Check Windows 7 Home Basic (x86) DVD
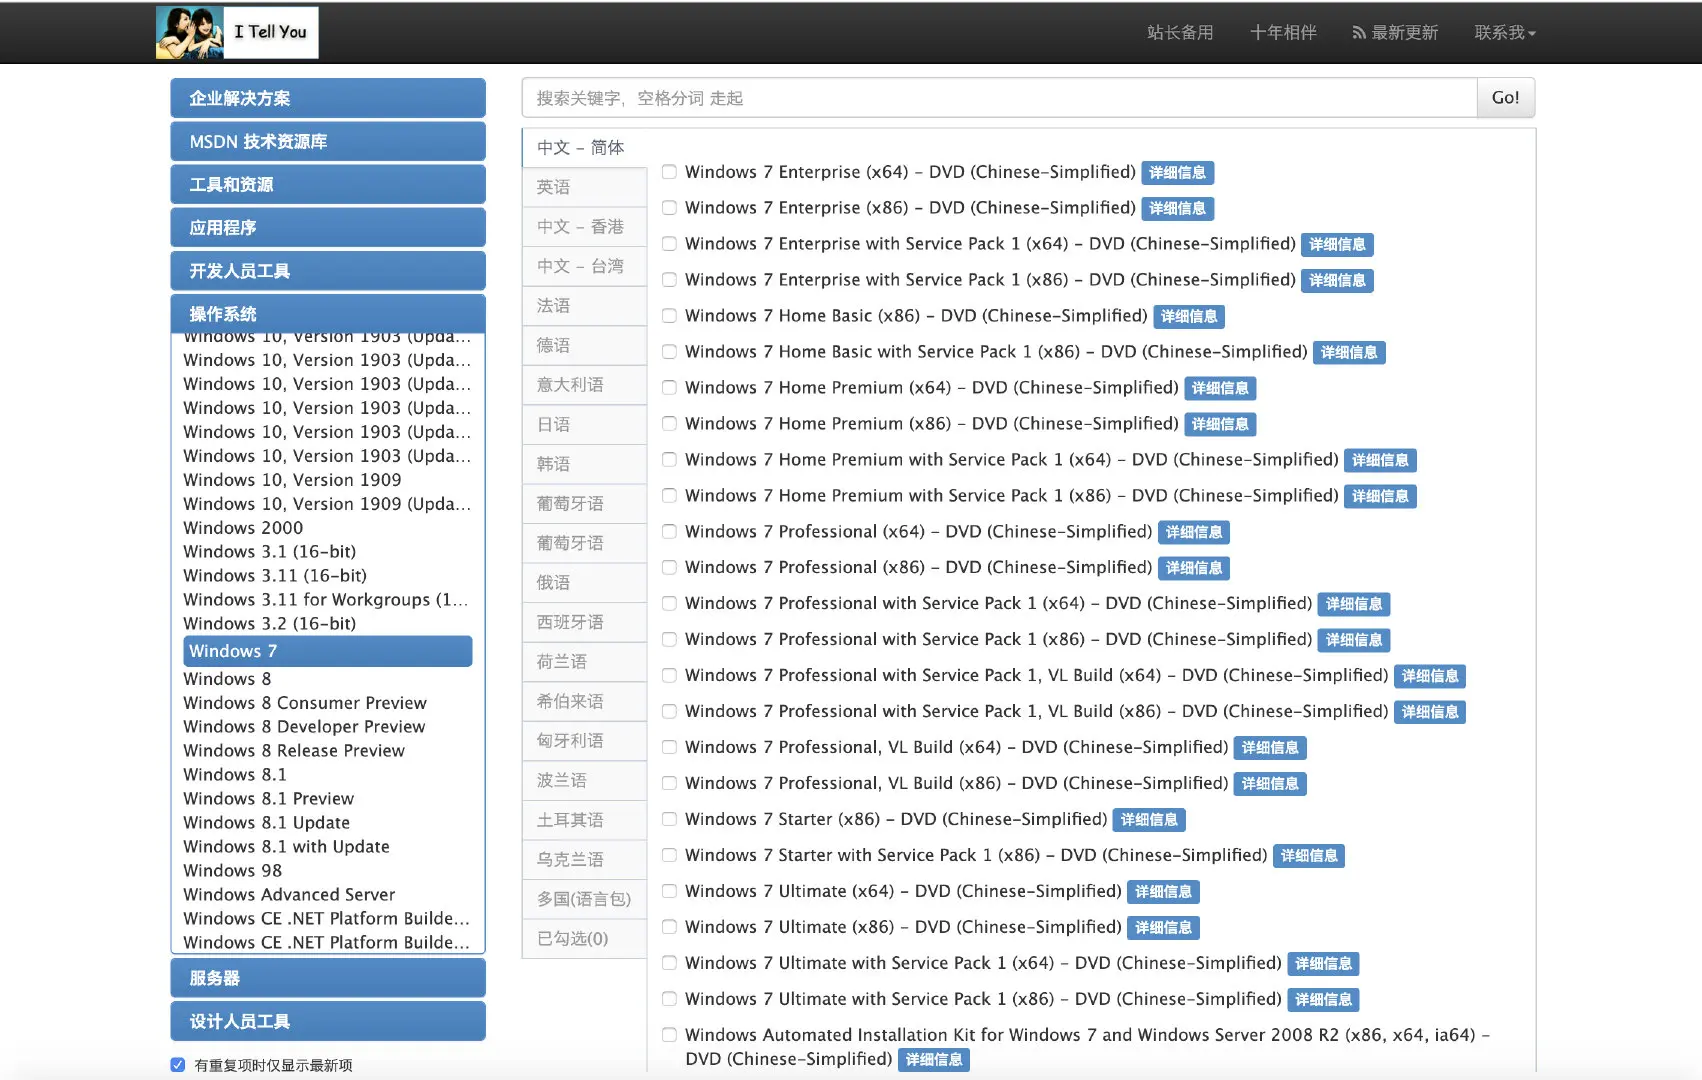The image size is (1702, 1080). (x=669, y=316)
